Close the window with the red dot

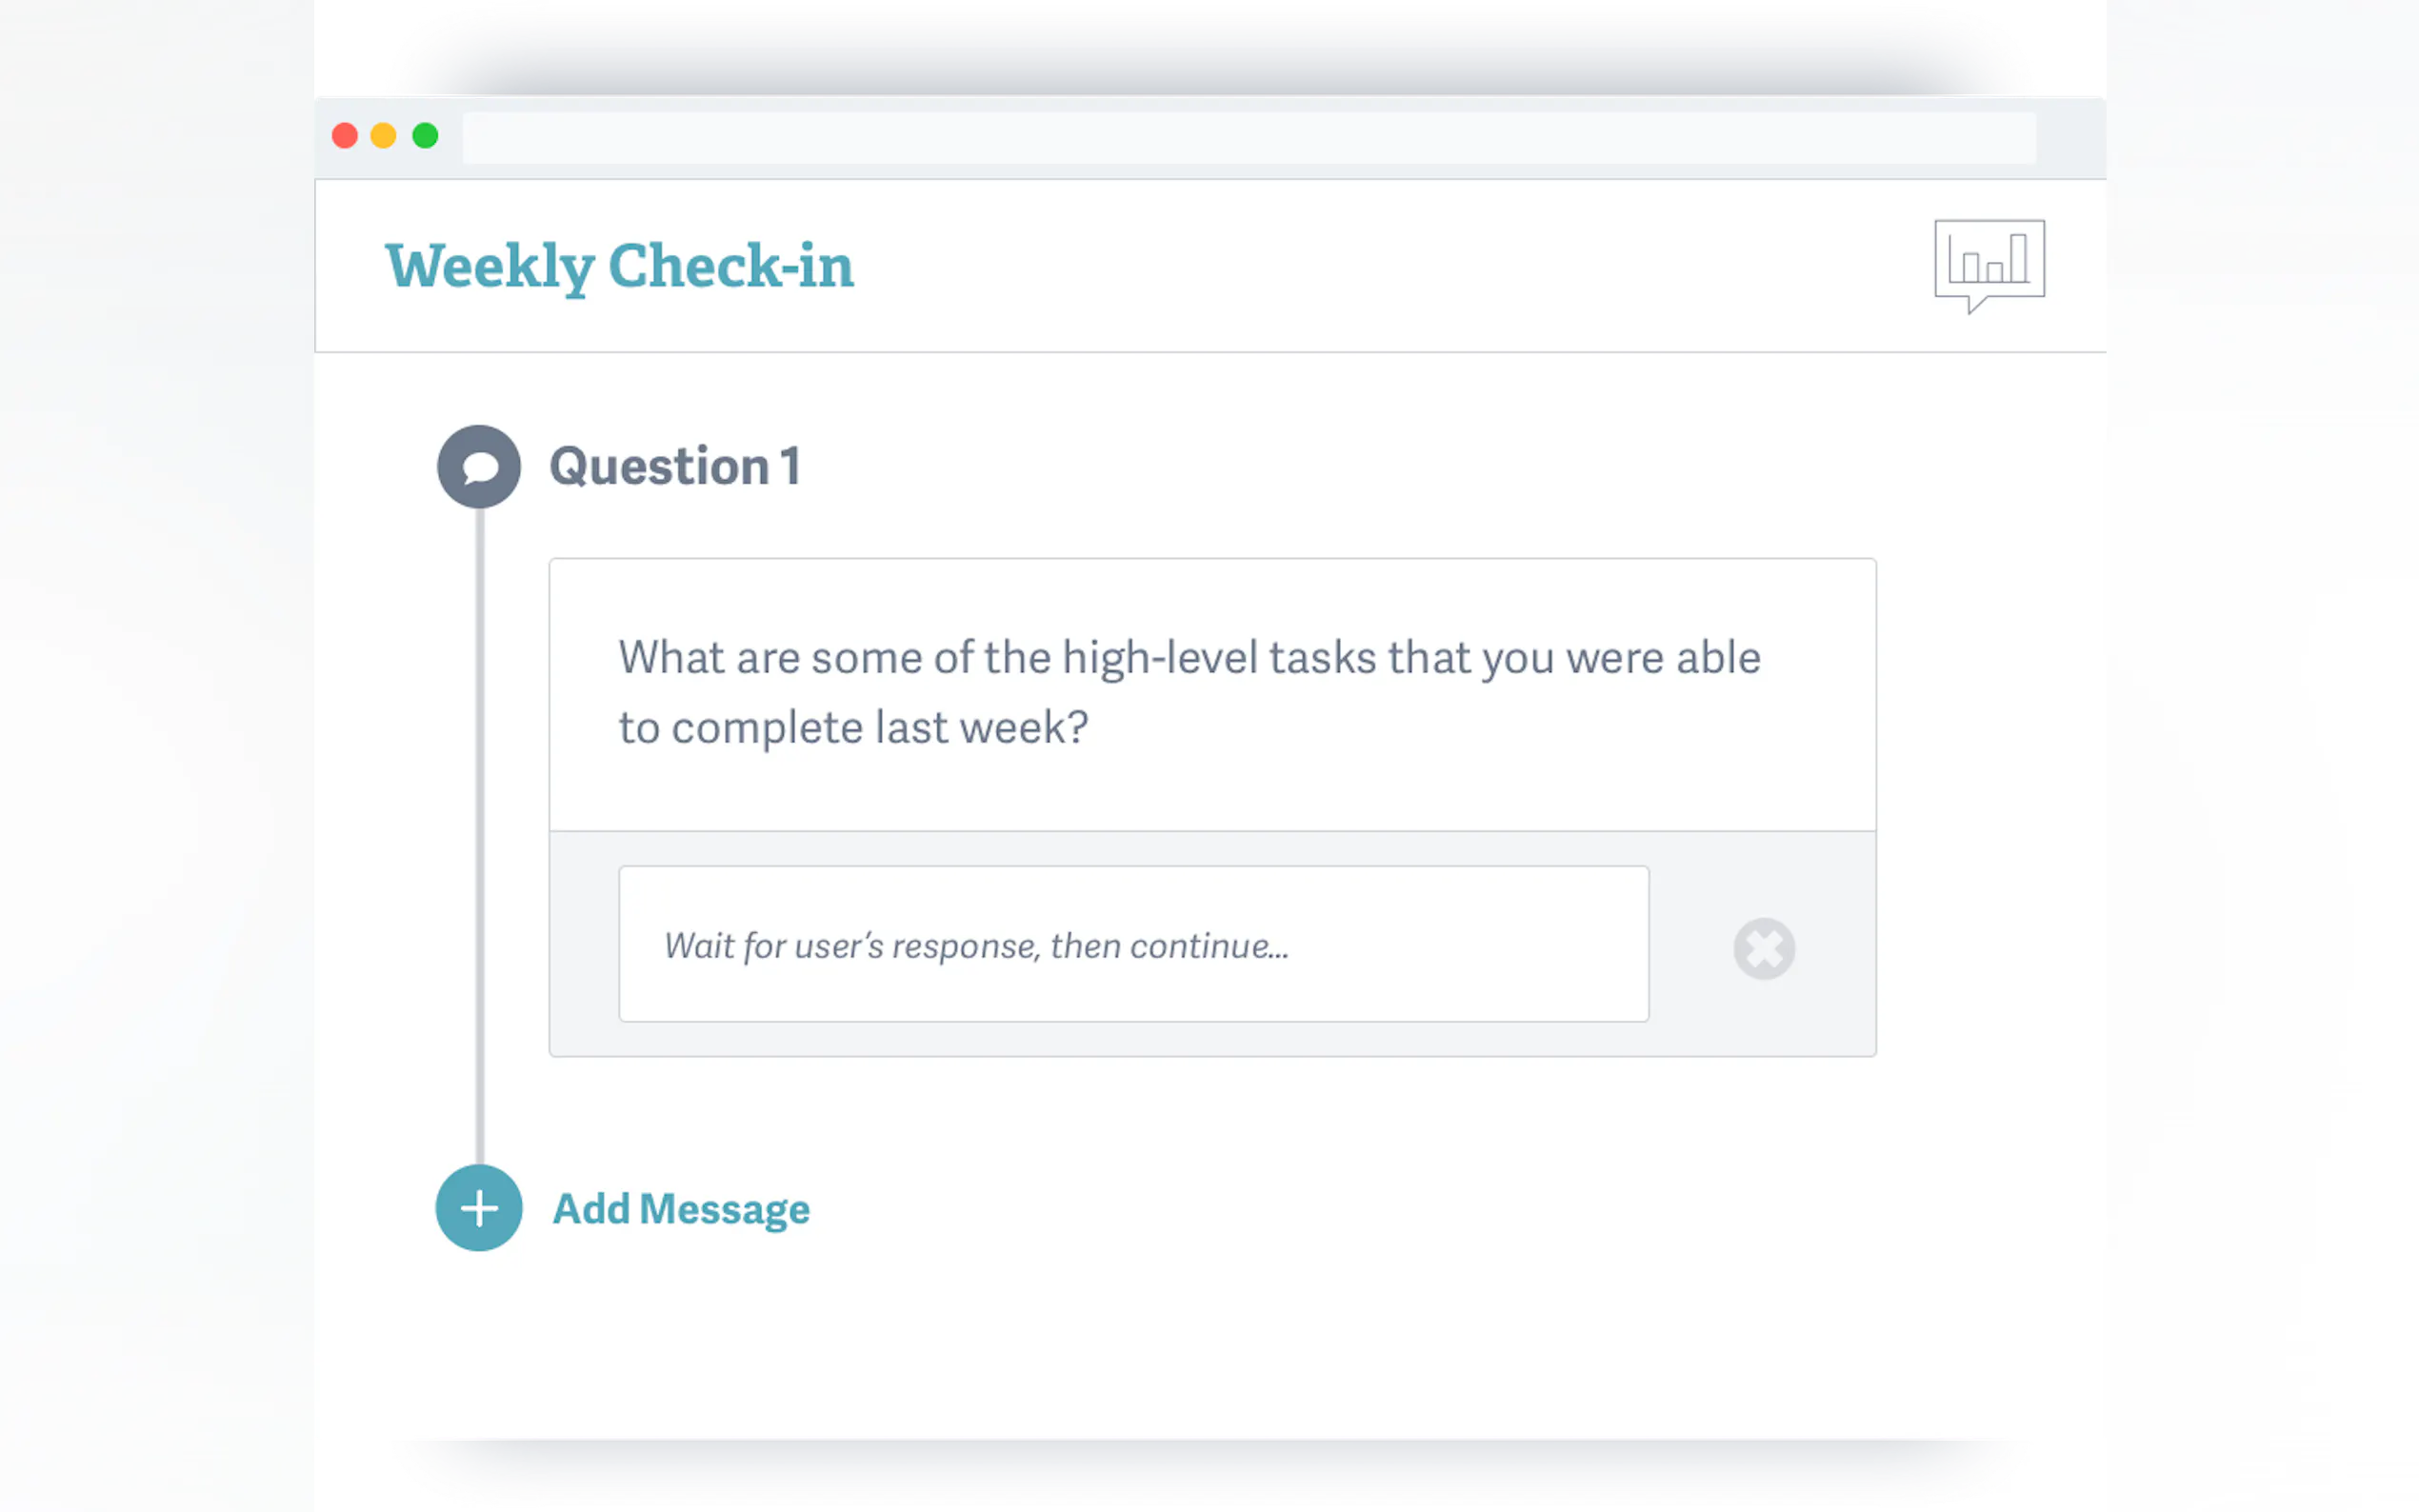(345, 136)
